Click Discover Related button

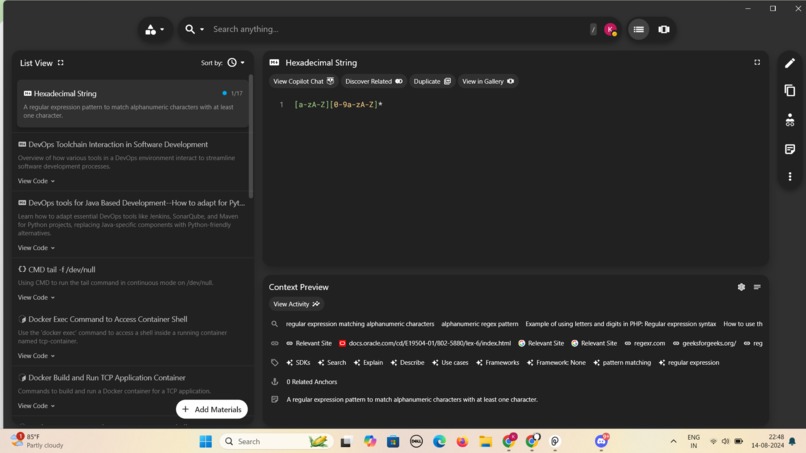(x=374, y=81)
